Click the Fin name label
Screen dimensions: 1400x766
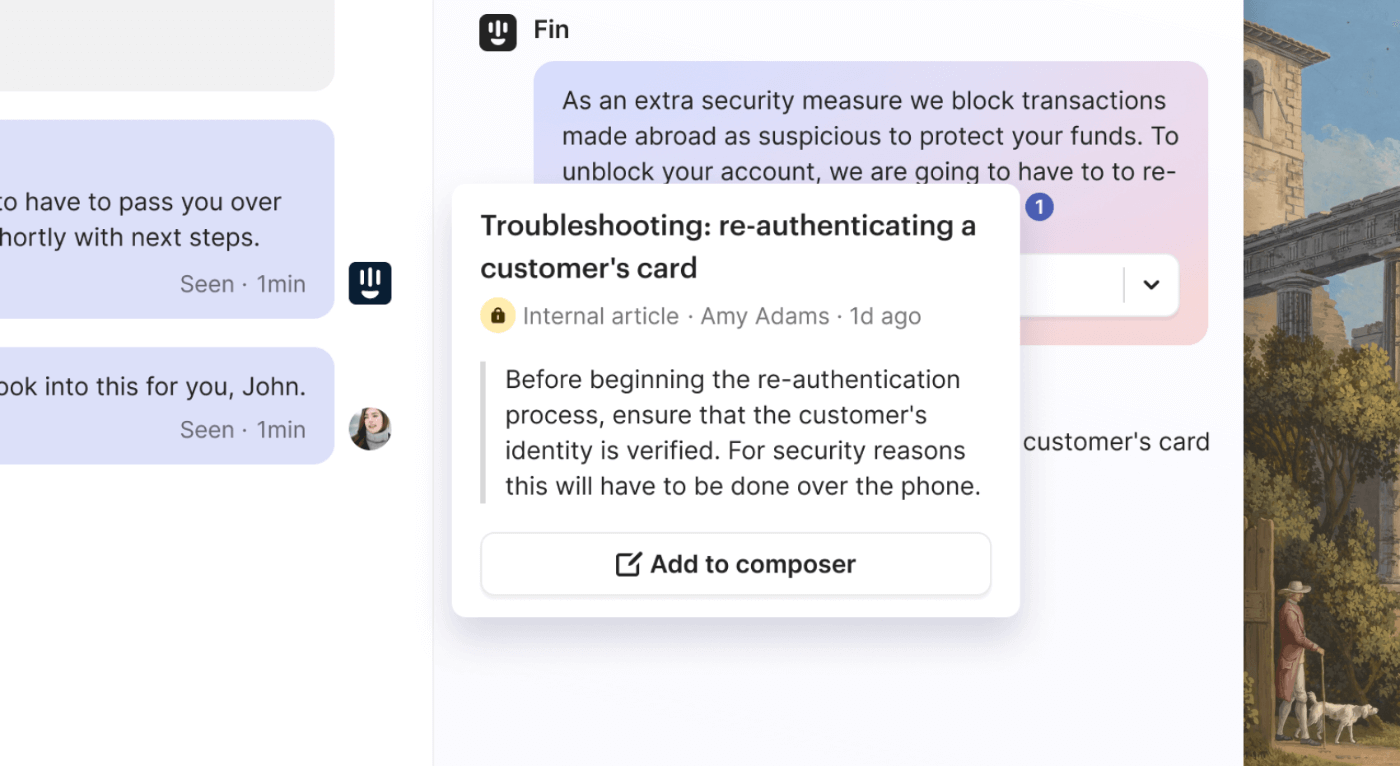click(551, 30)
